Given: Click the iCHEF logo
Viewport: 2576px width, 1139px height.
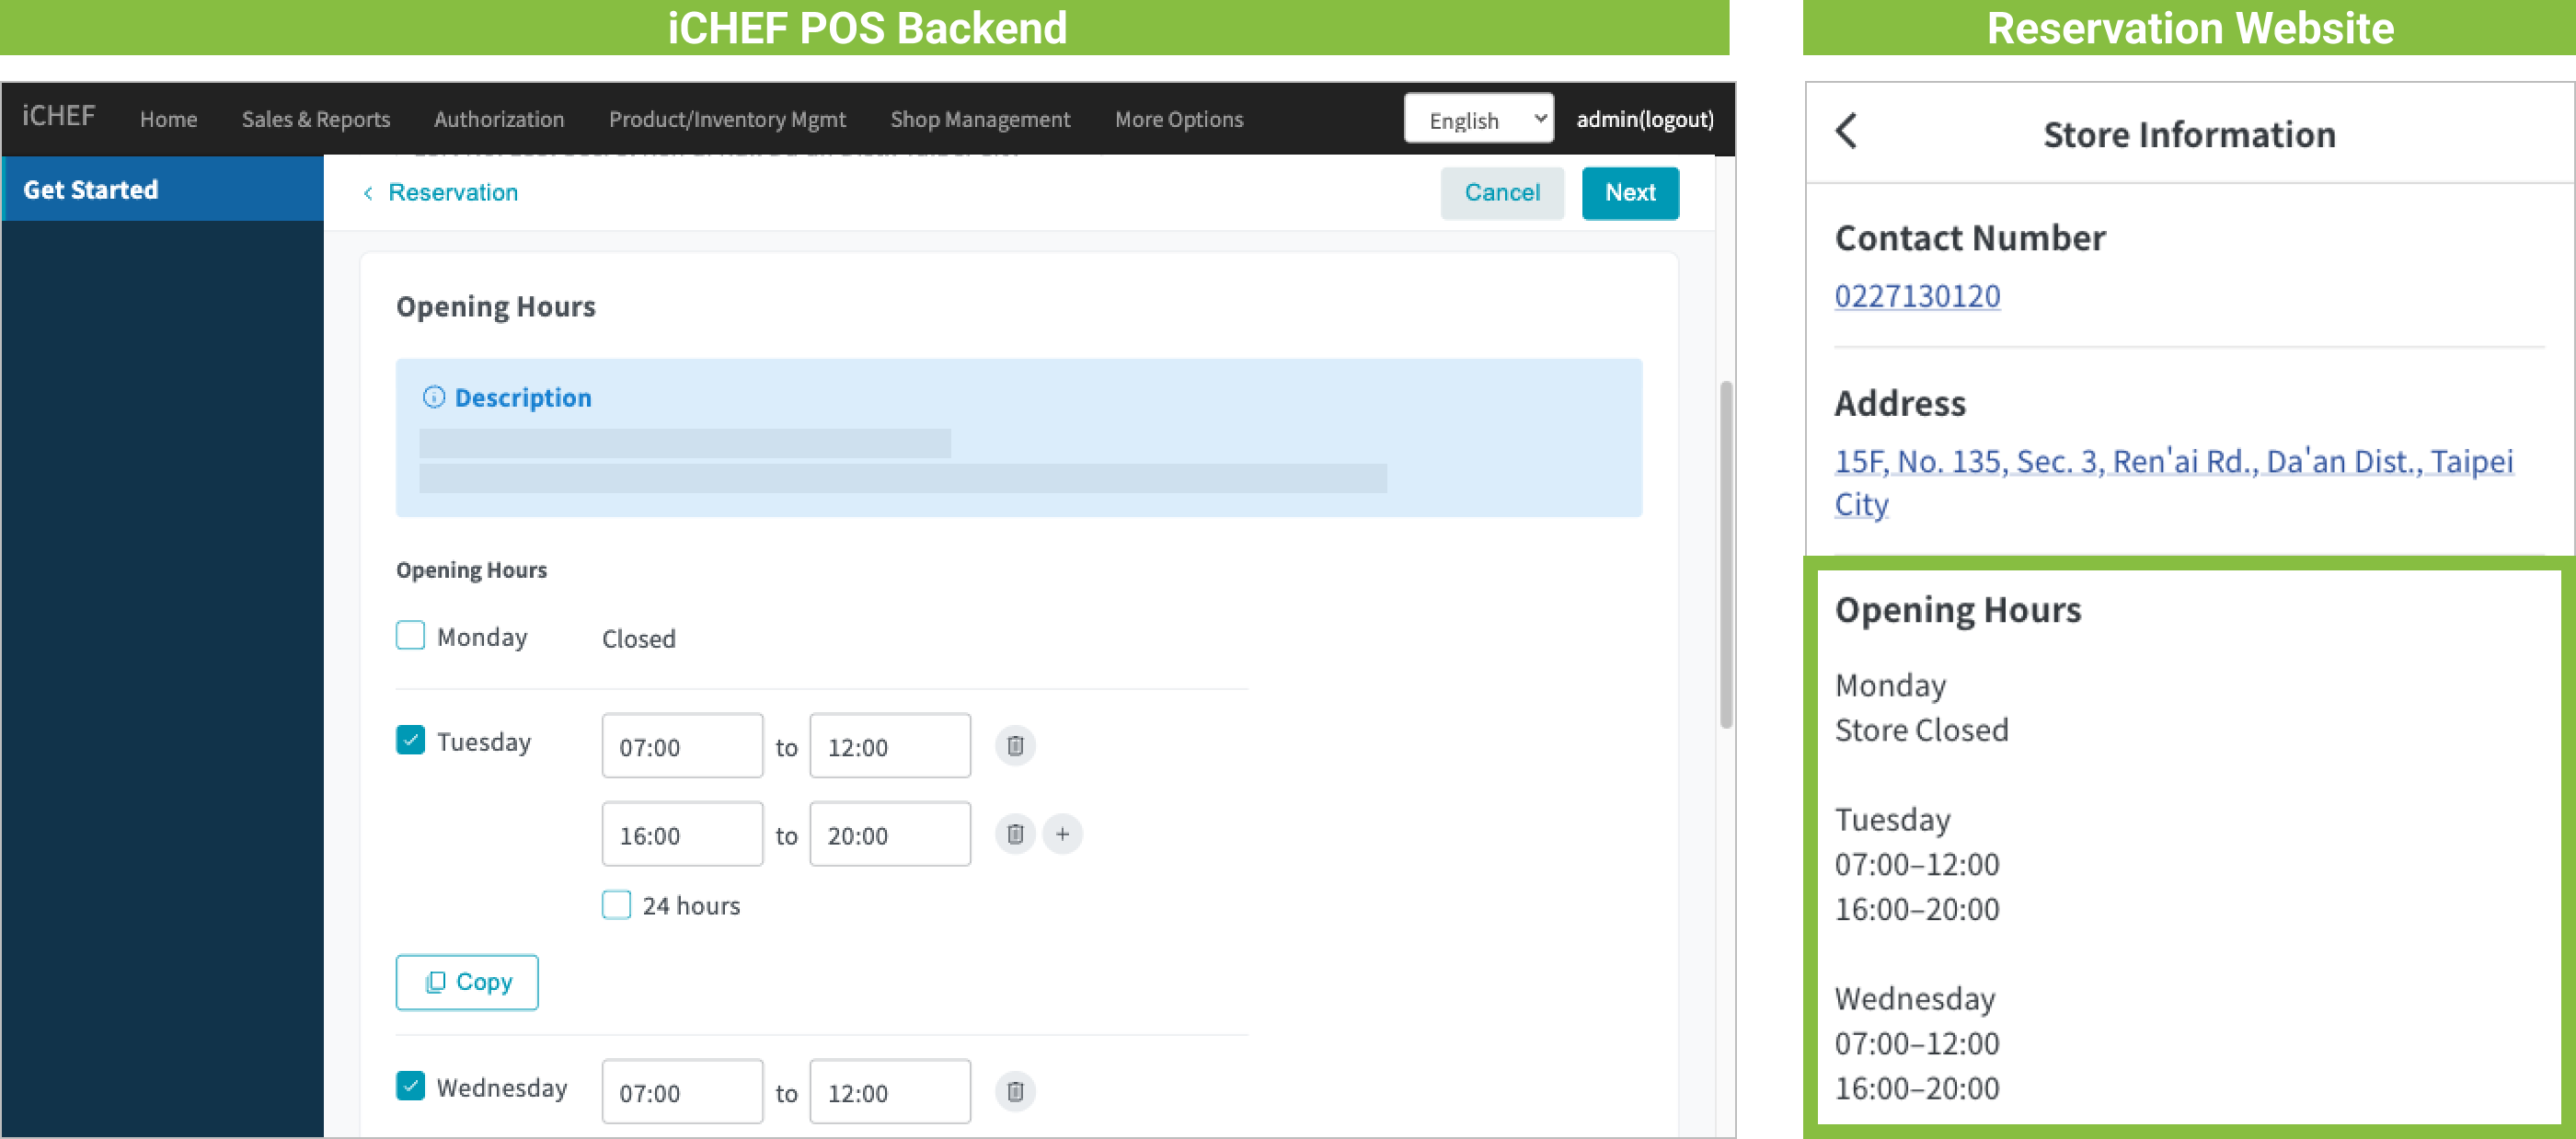Looking at the screenshot, I should 58,117.
